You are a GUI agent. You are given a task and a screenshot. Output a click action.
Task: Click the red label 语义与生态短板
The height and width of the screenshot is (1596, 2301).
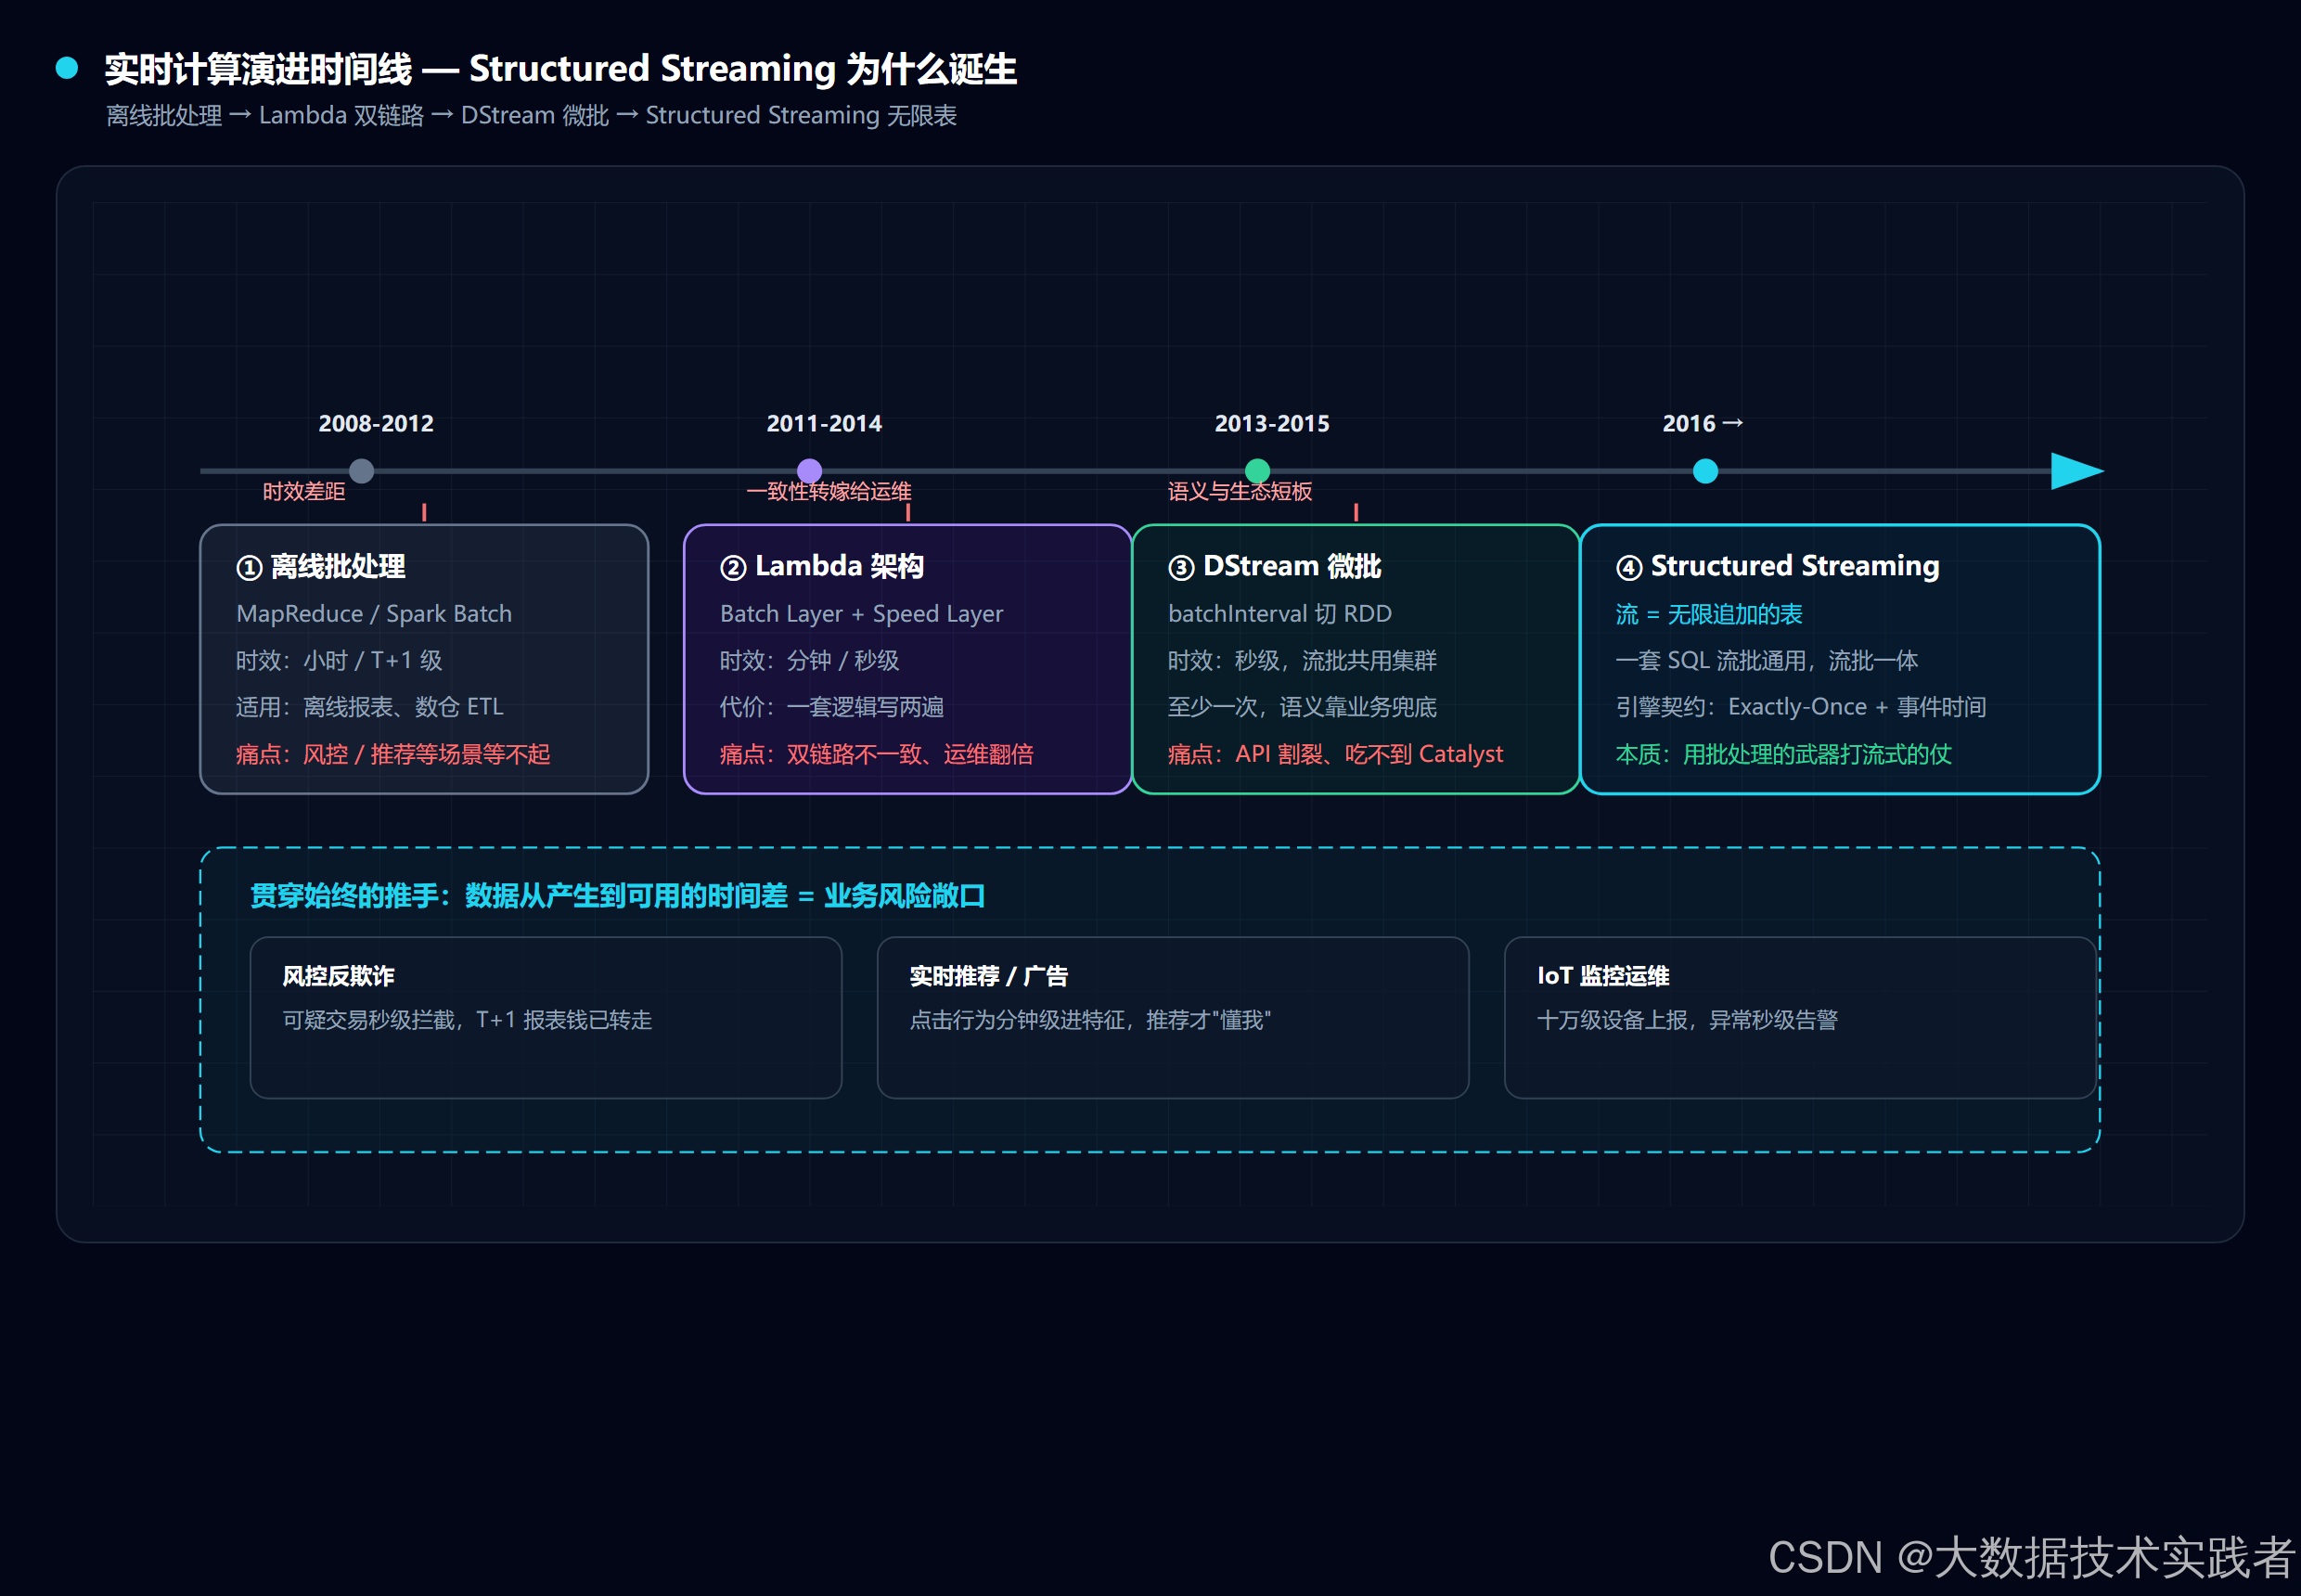click(x=1240, y=491)
